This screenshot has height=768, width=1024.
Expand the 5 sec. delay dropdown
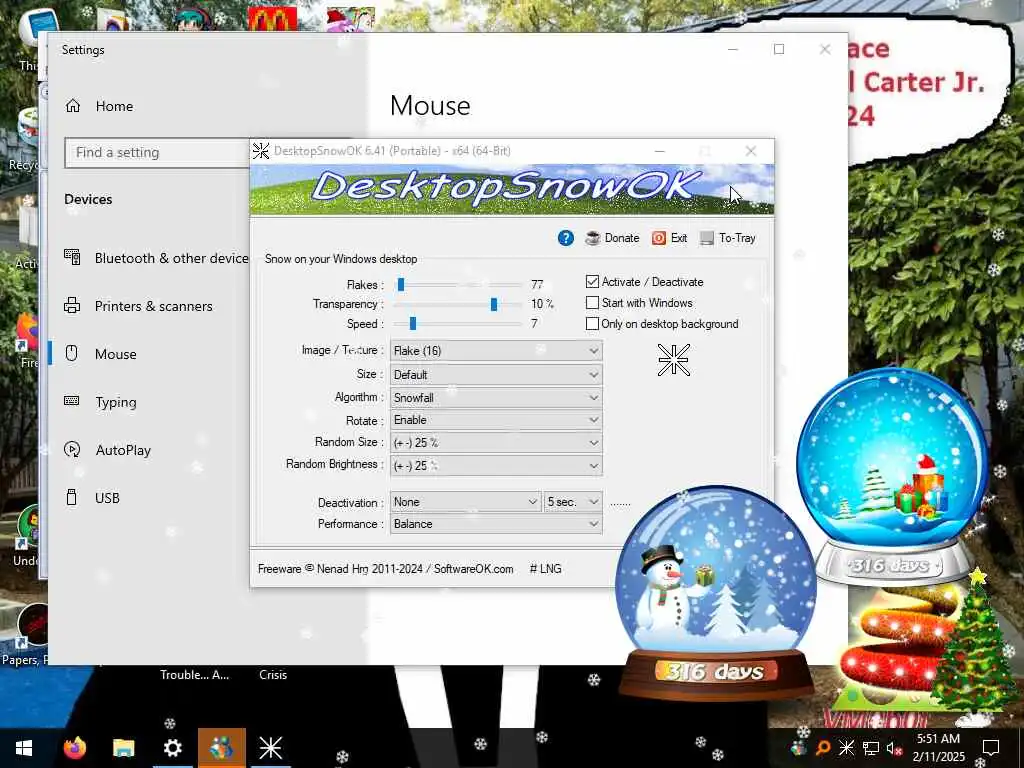tap(573, 502)
